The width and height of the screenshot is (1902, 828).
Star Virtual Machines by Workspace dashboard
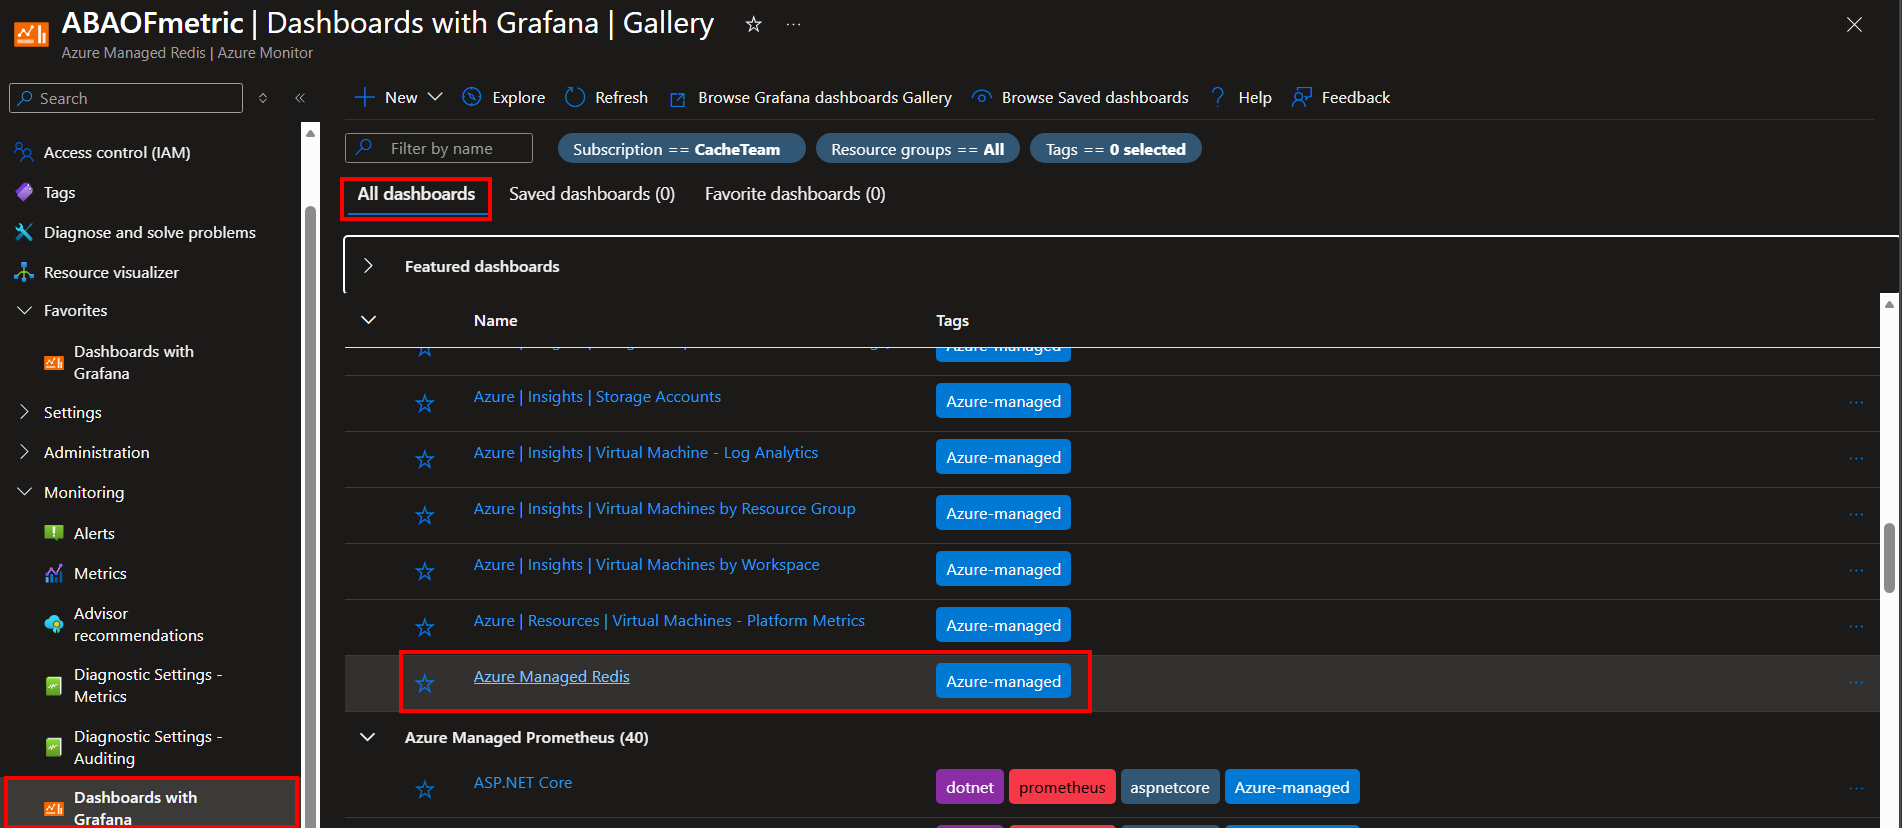click(425, 571)
